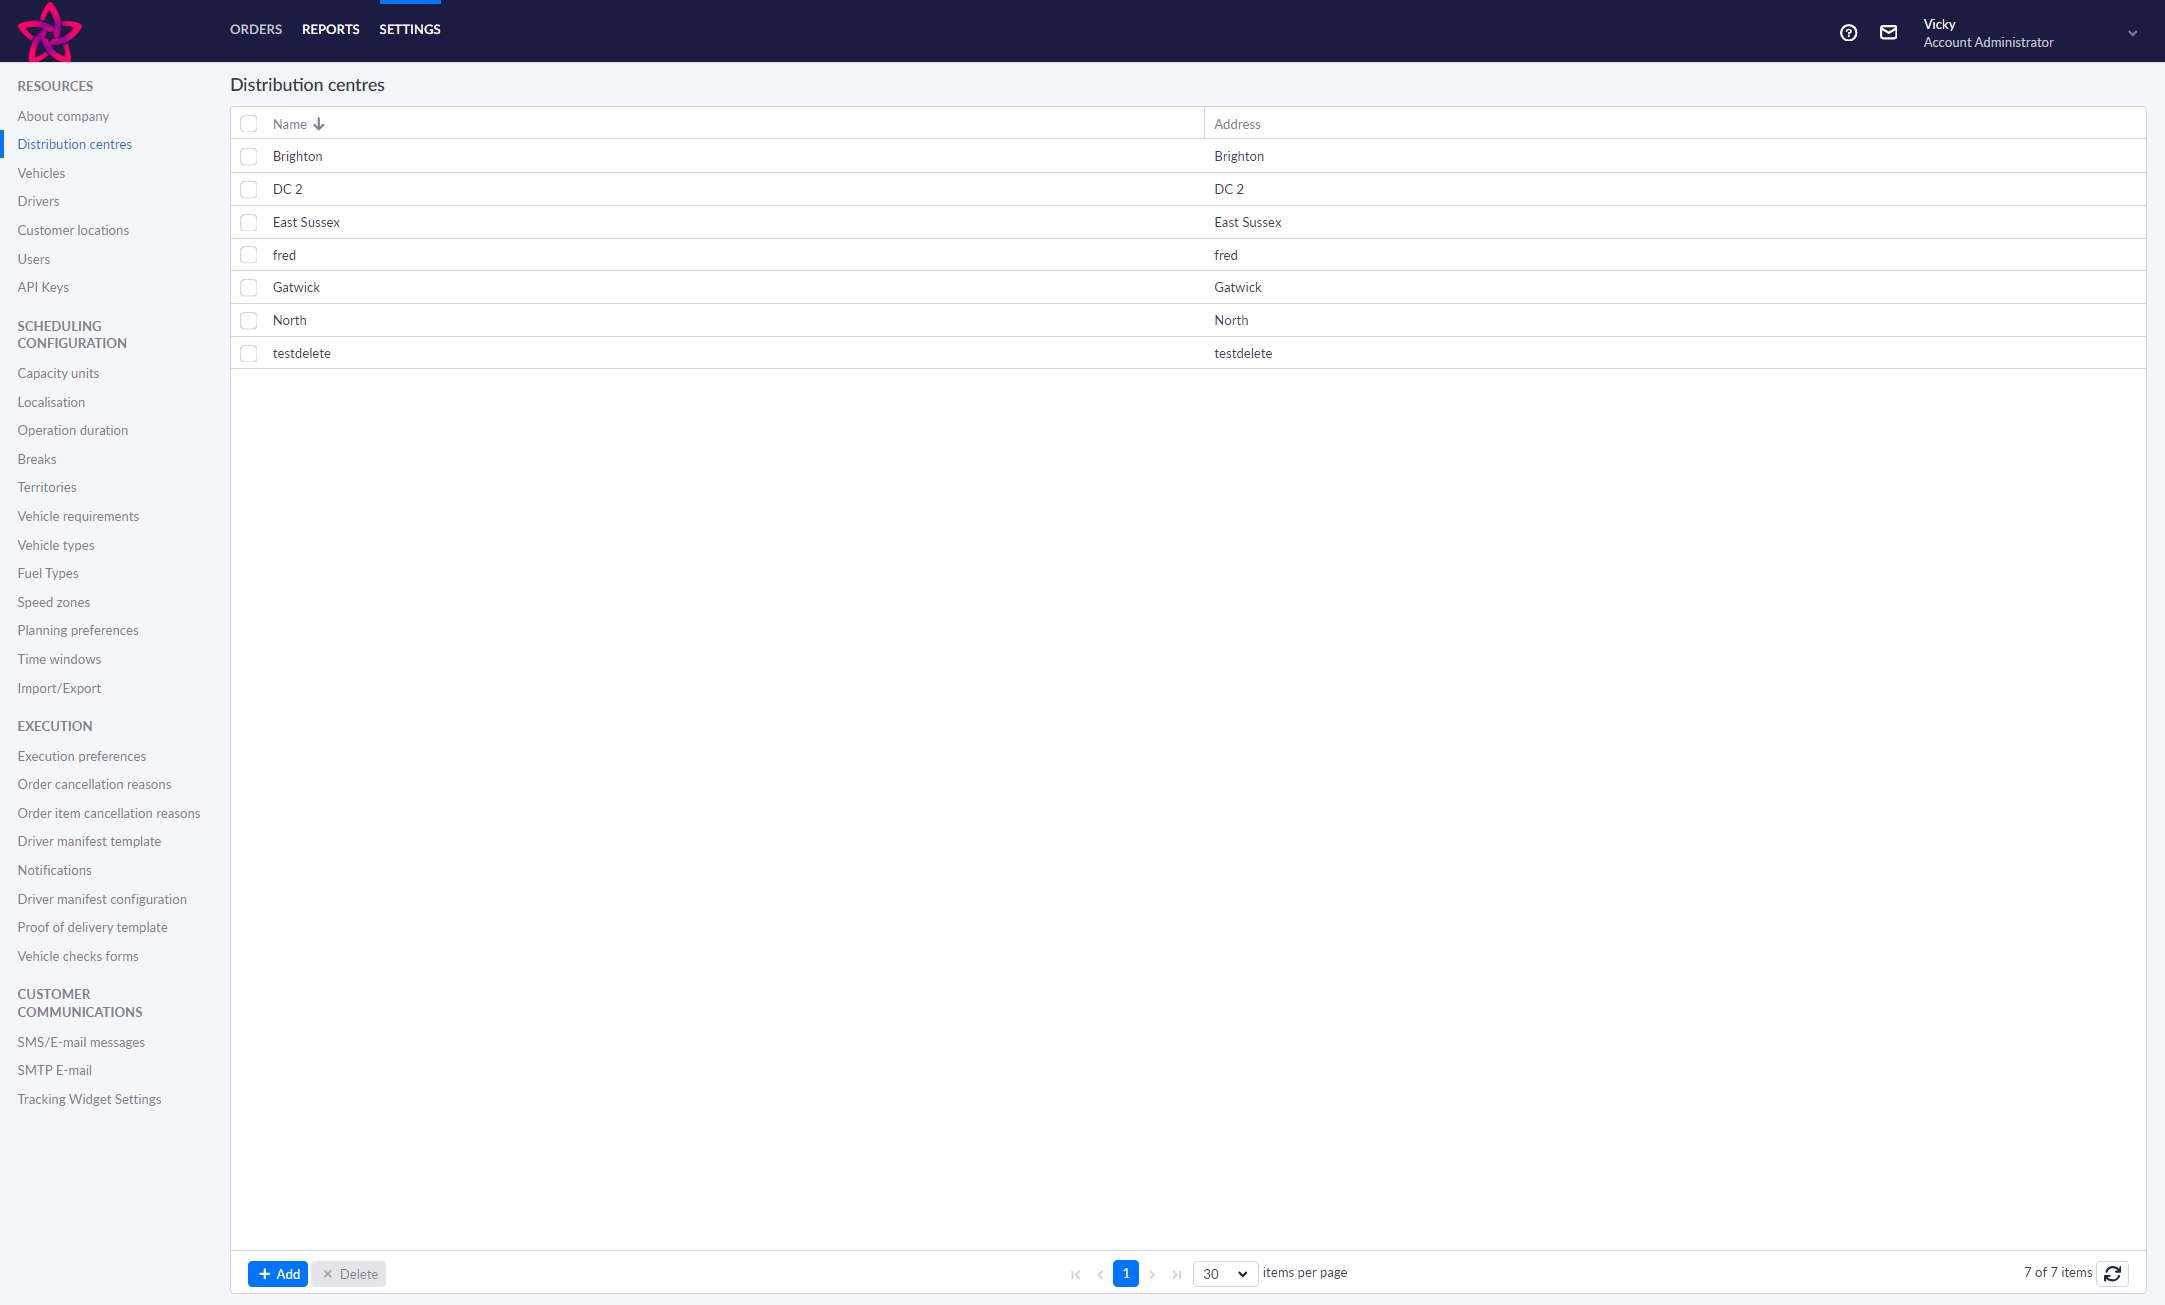Tick the East Sussex row checkbox

click(249, 223)
